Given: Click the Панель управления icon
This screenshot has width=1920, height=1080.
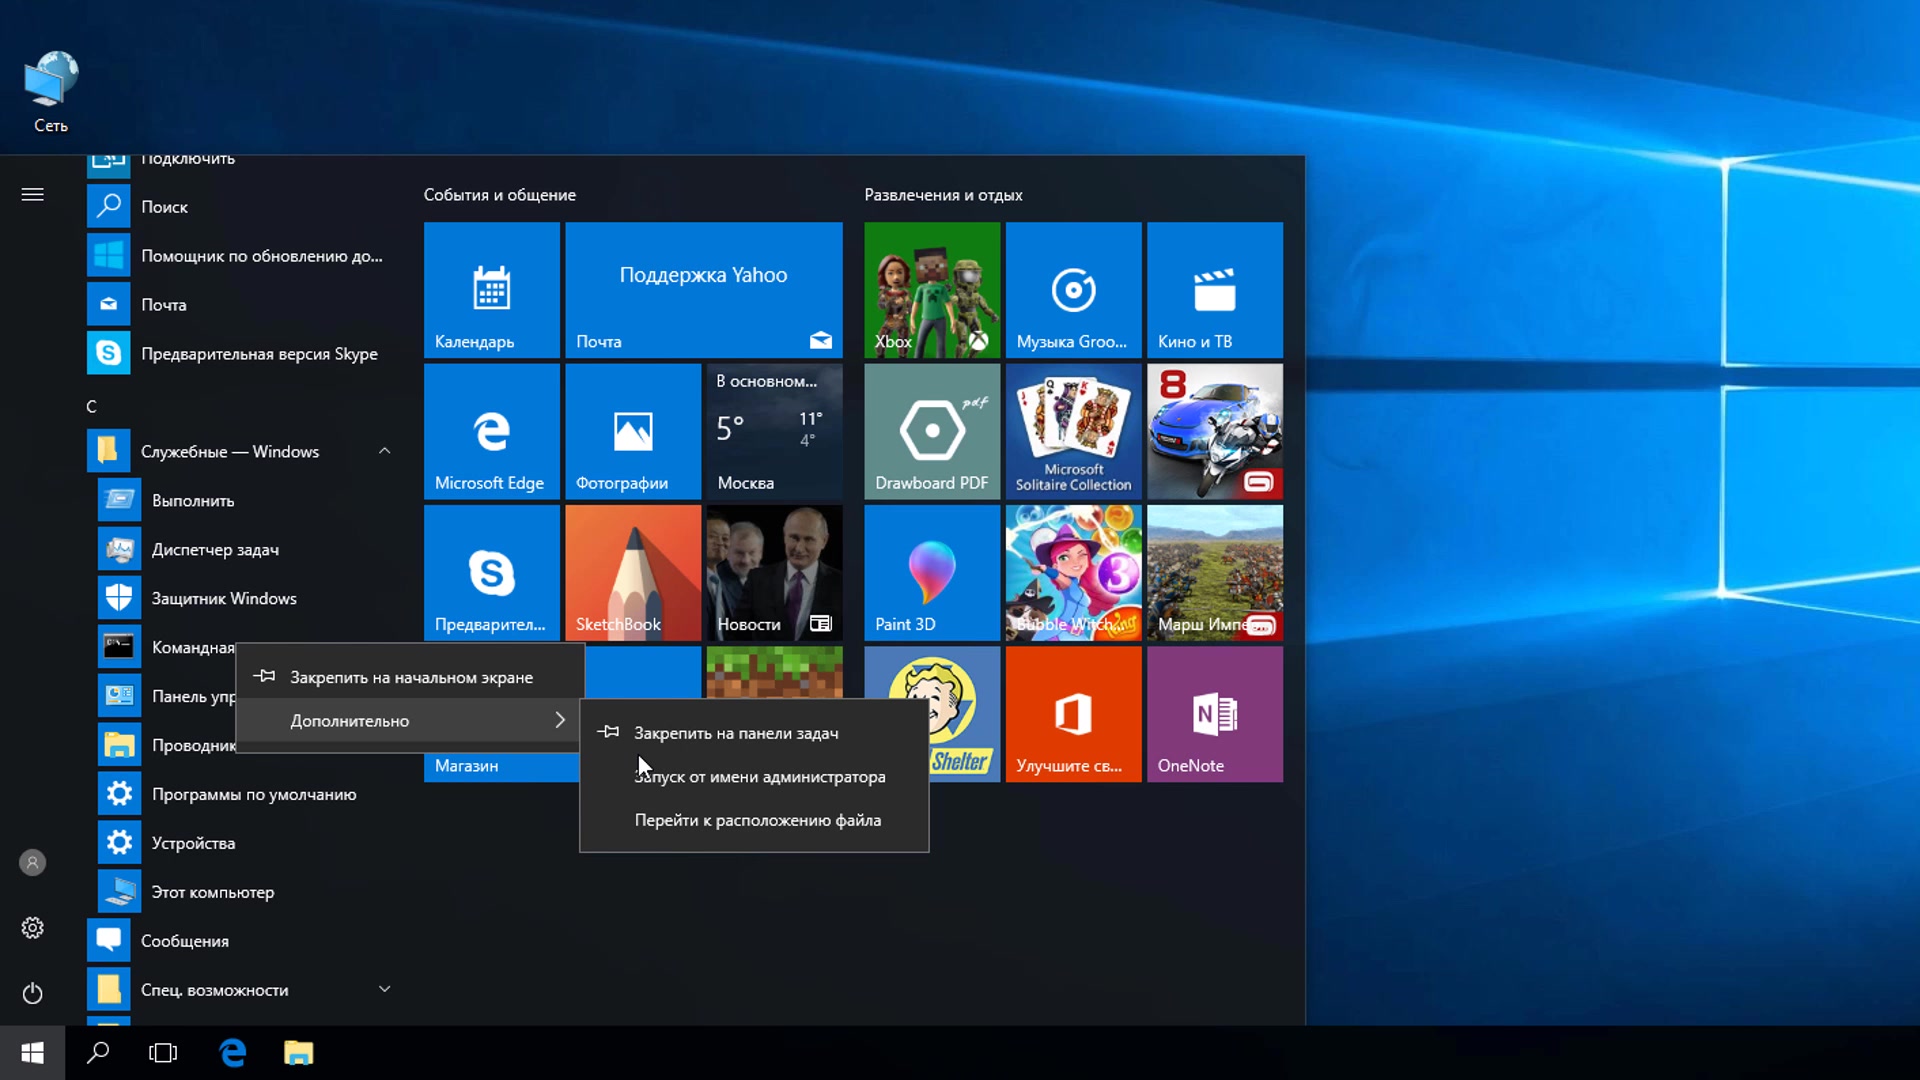Looking at the screenshot, I should 119,696.
